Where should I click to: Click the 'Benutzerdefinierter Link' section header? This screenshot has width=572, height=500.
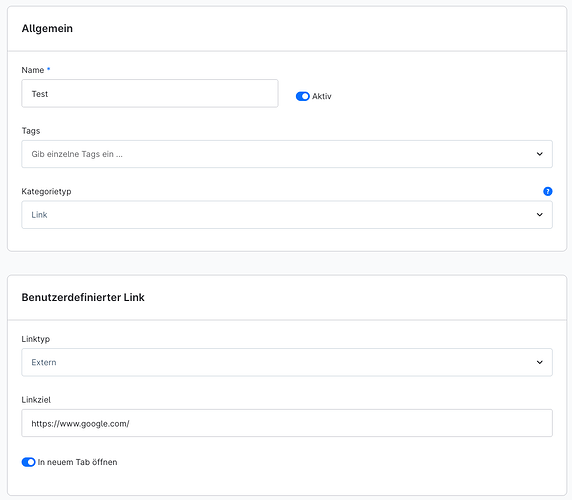click(x=83, y=297)
